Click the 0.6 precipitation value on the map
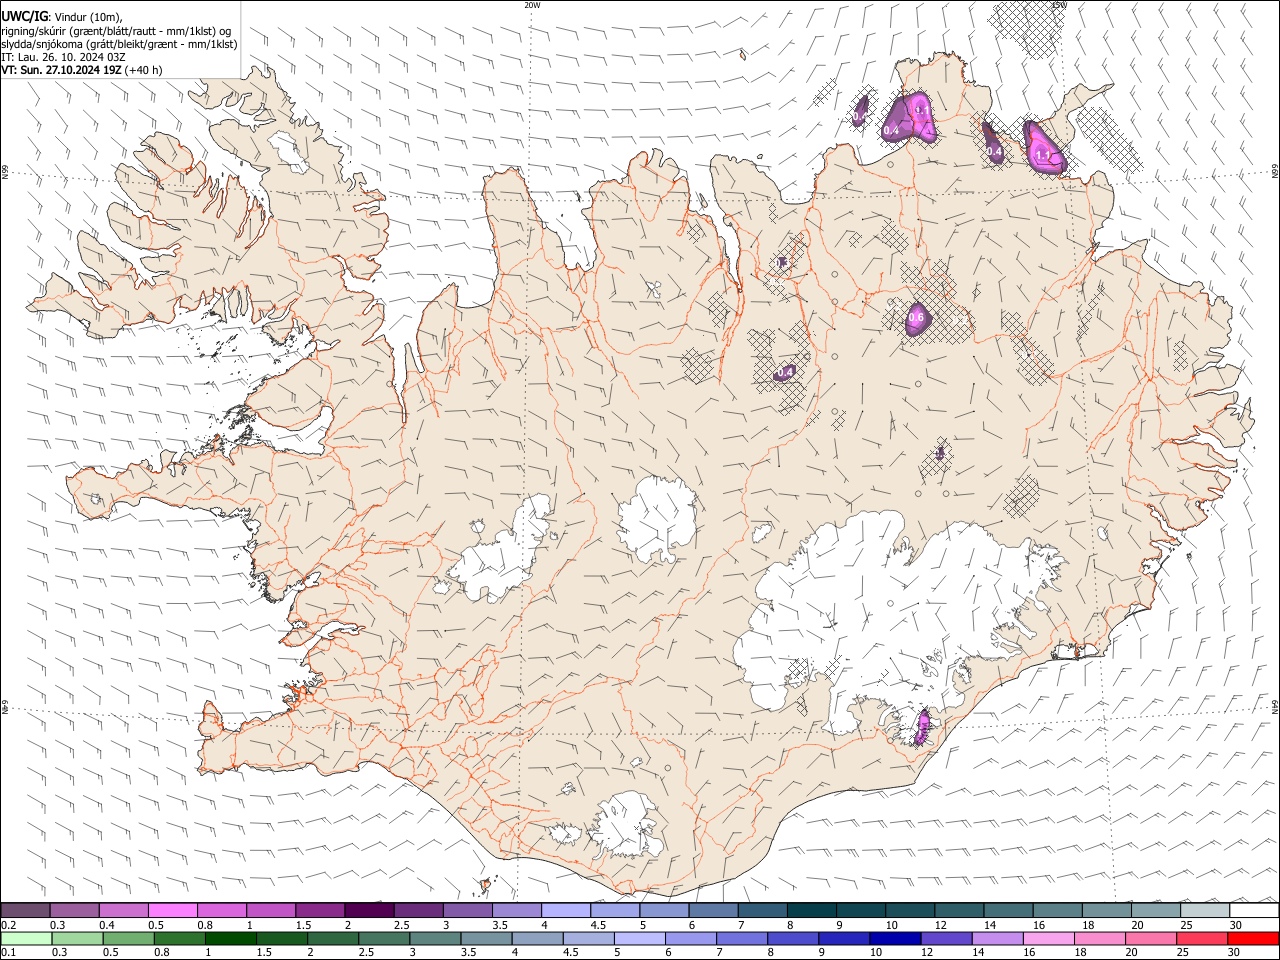The height and width of the screenshot is (960, 1280). 916,319
